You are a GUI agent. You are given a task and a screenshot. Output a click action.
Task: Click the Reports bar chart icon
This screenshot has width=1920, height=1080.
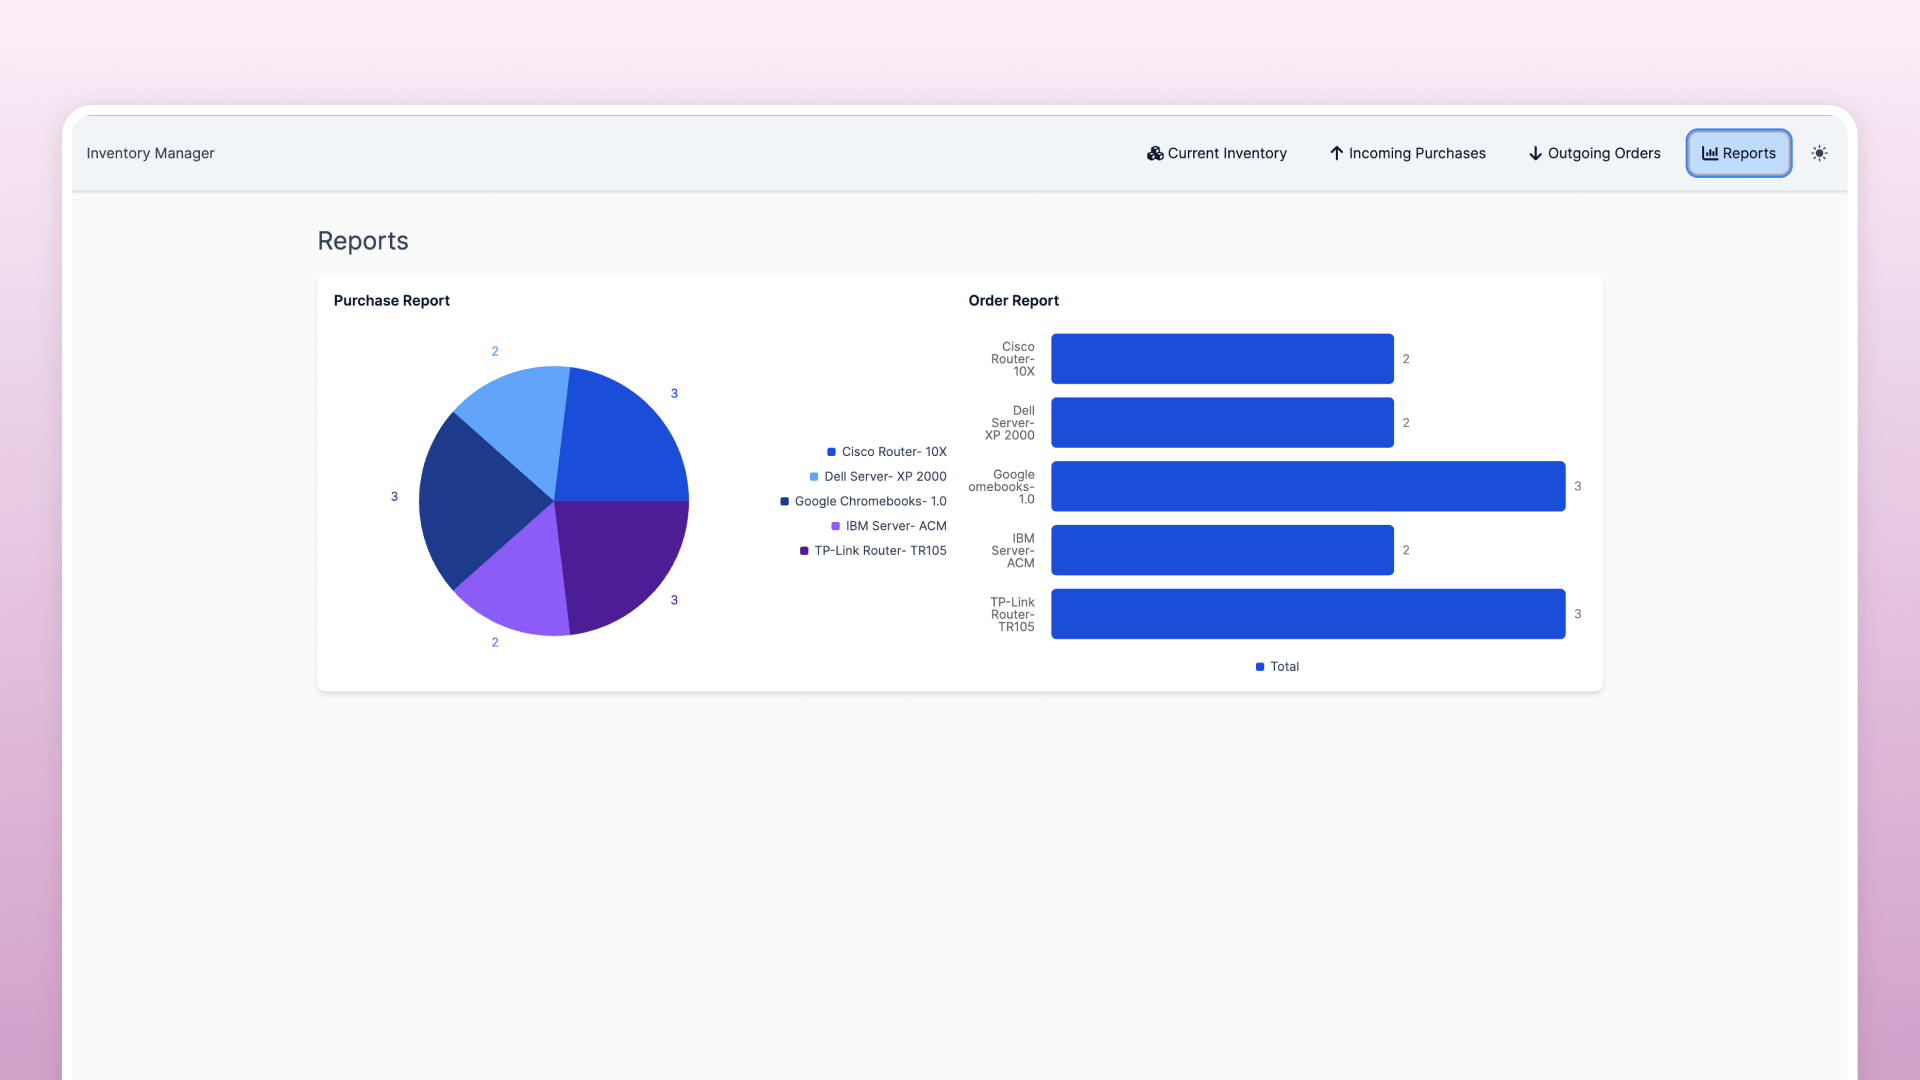click(1710, 153)
